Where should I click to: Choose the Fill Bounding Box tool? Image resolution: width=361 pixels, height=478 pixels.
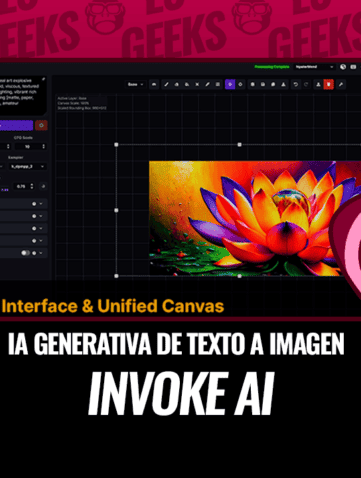187,85
